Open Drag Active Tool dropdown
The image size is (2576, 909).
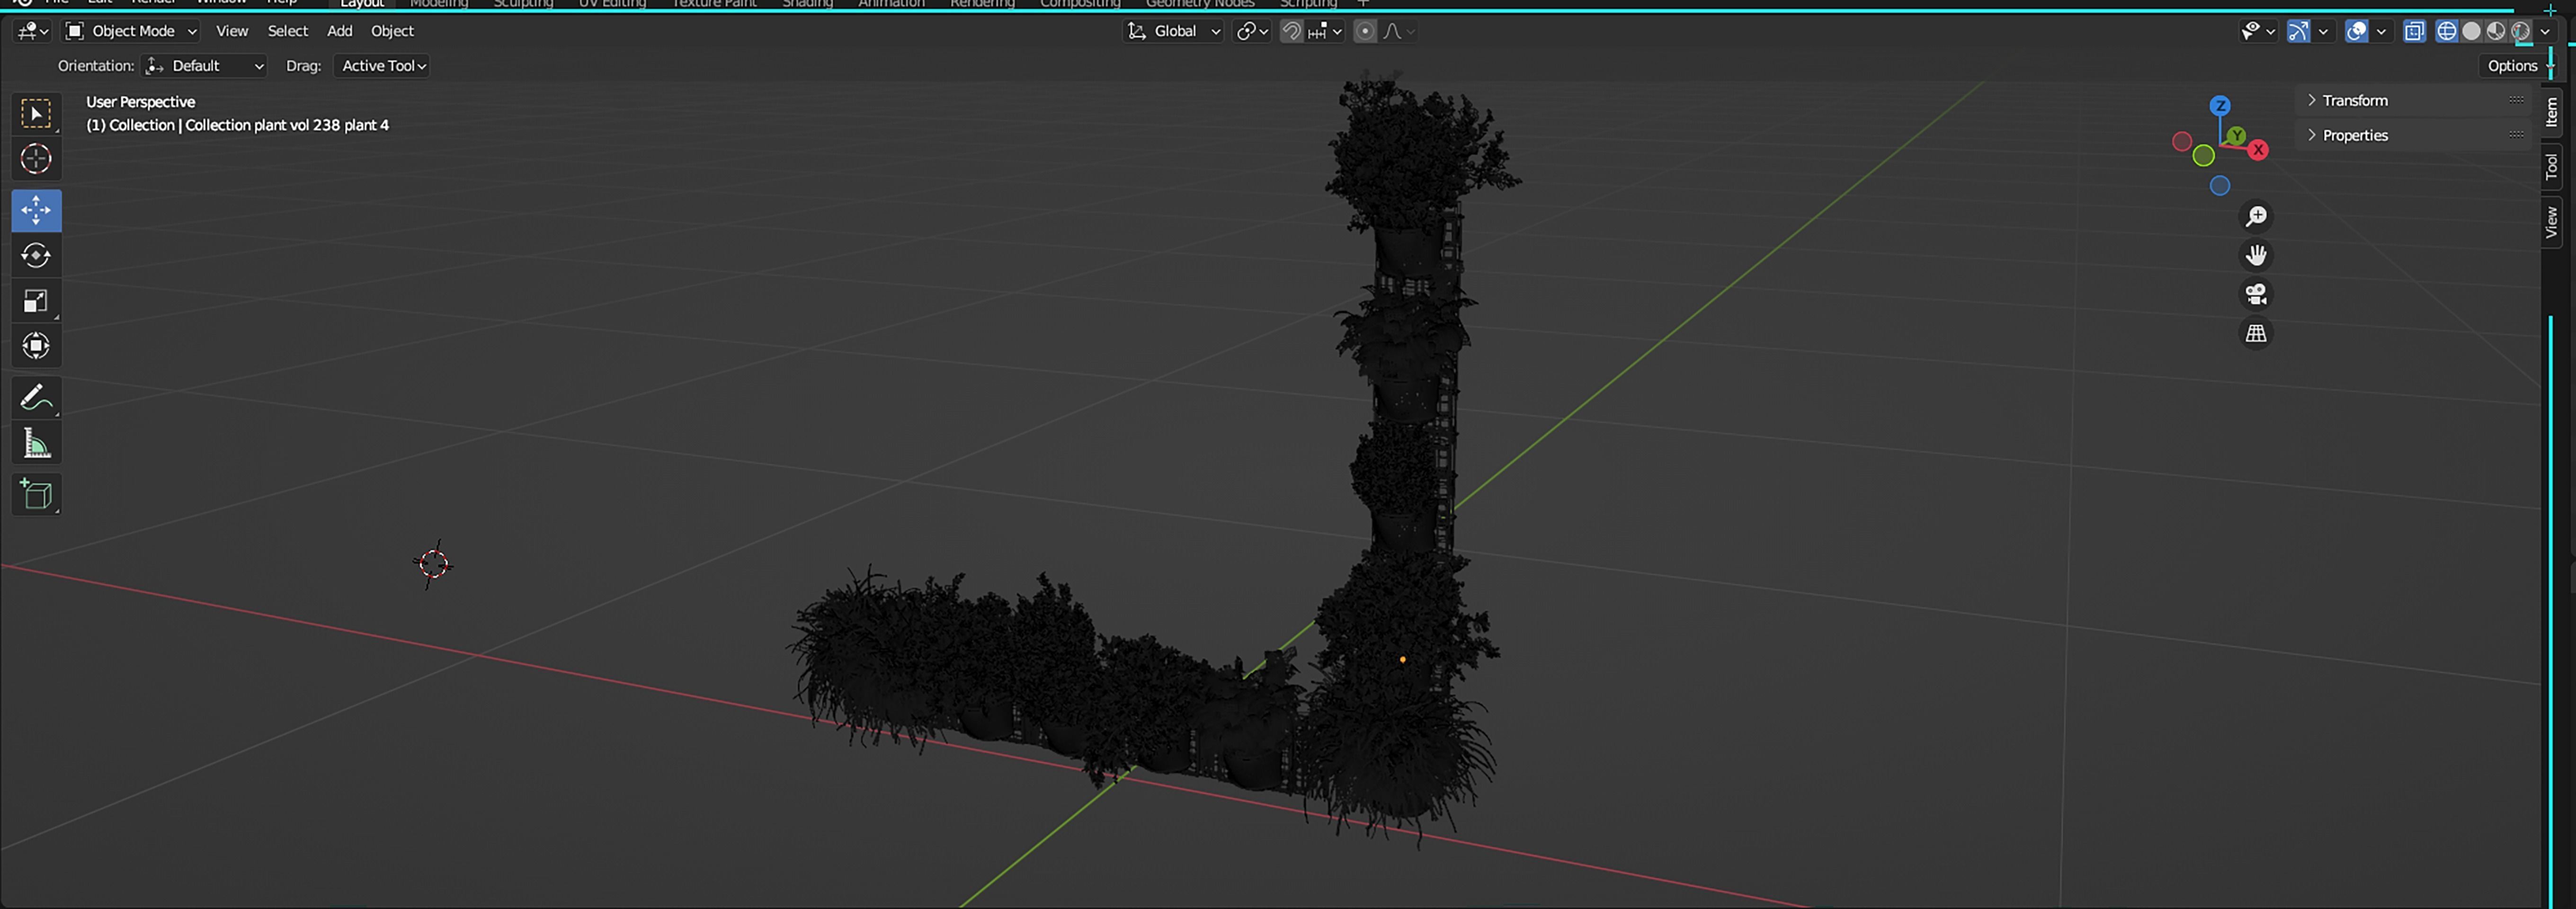click(x=382, y=66)
